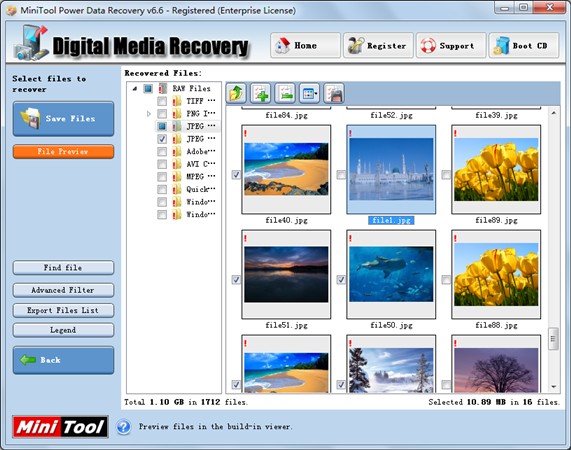Click 'Selected 10.89 MB in 16 files' status text
This screenshot has width=571, height=450.
click(494, 402)
